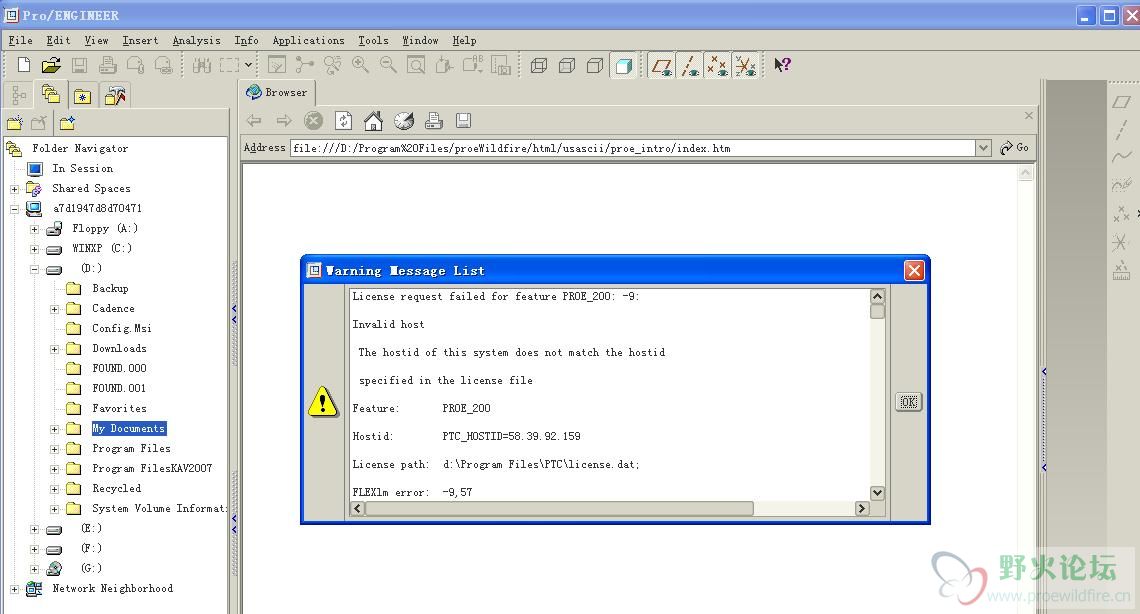The width and height of the screenshot is (1140, 614).
Task: Click the binoculars Find tool
Action: pyautogui.click(x=201, y=65)
